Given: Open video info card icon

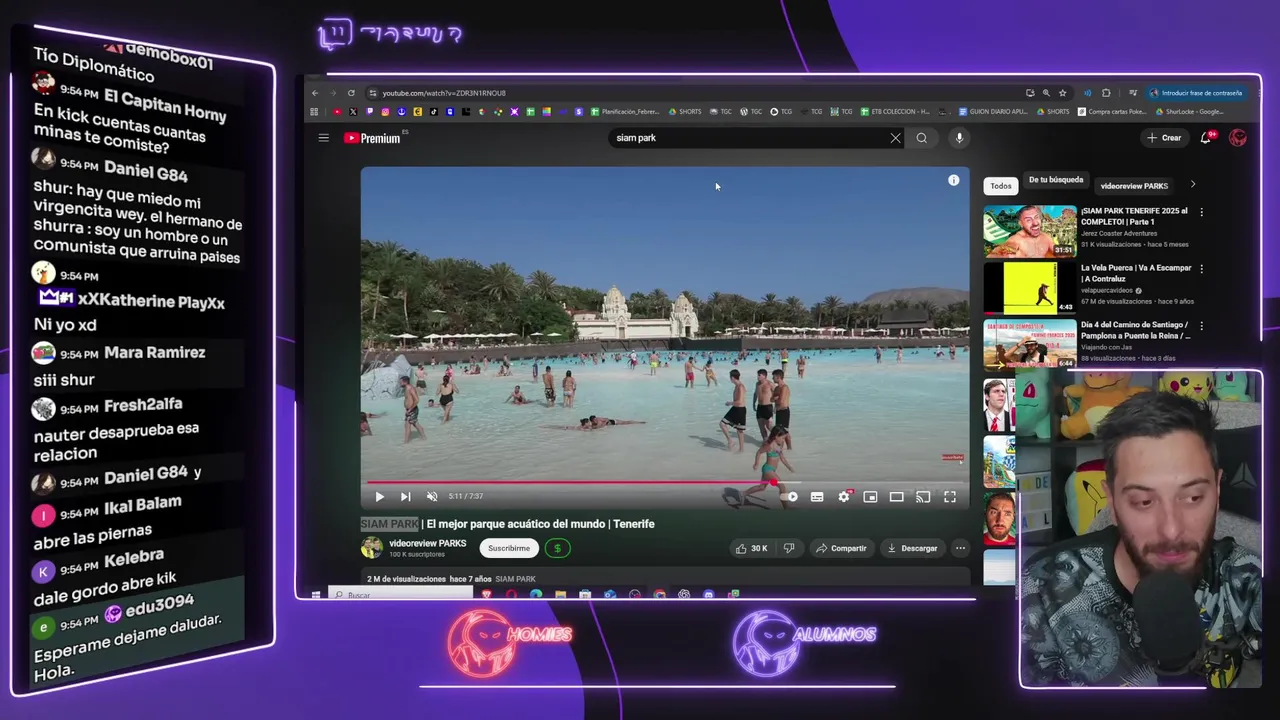Looking at the screenshot, I should coord(953,180).
